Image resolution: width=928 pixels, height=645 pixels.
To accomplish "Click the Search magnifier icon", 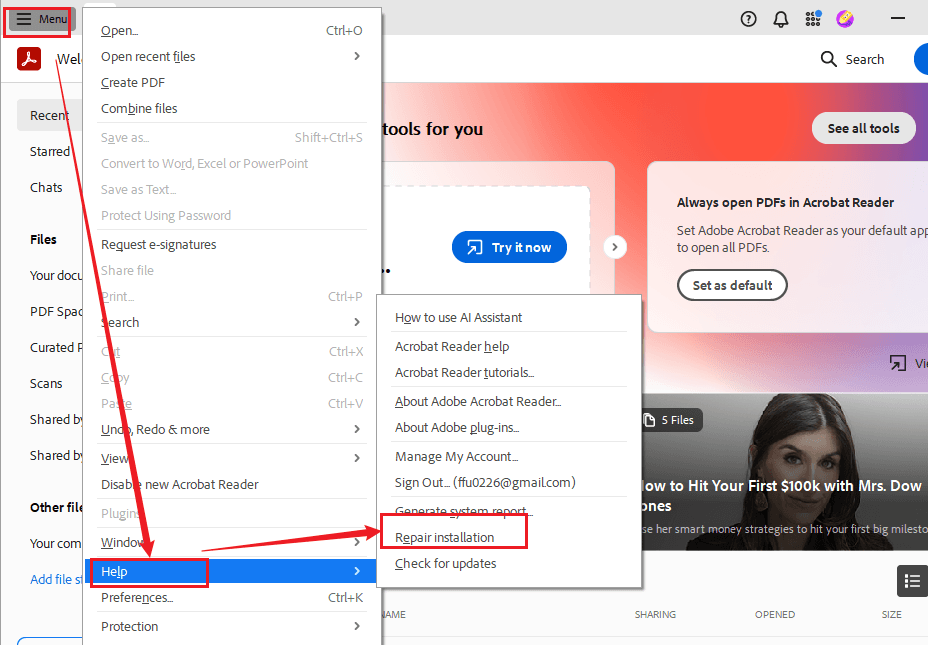I will (x=829, y=59).
